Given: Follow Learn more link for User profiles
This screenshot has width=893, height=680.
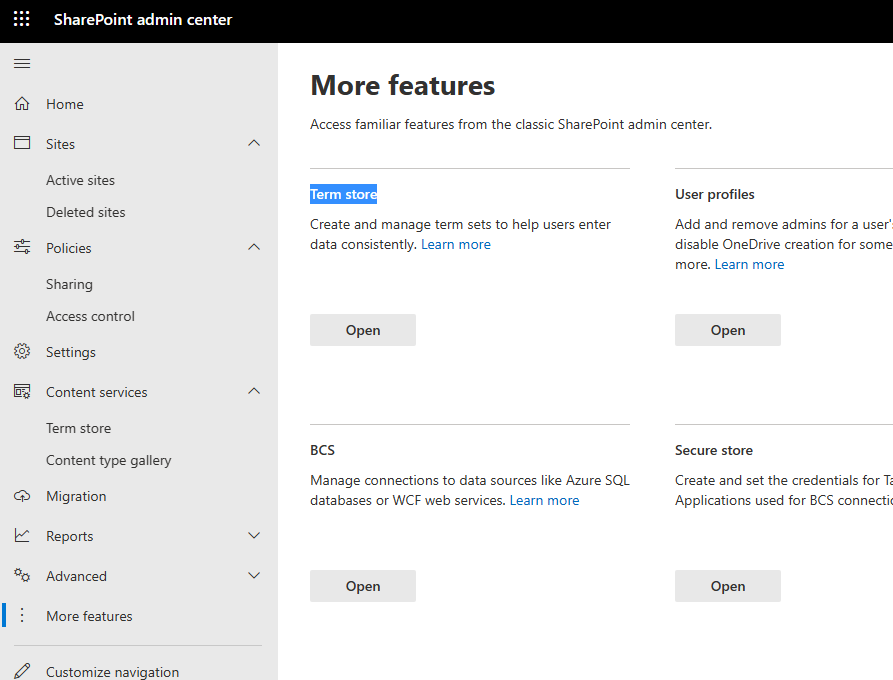Looking at the screenshot, I should tap(749, 264).
